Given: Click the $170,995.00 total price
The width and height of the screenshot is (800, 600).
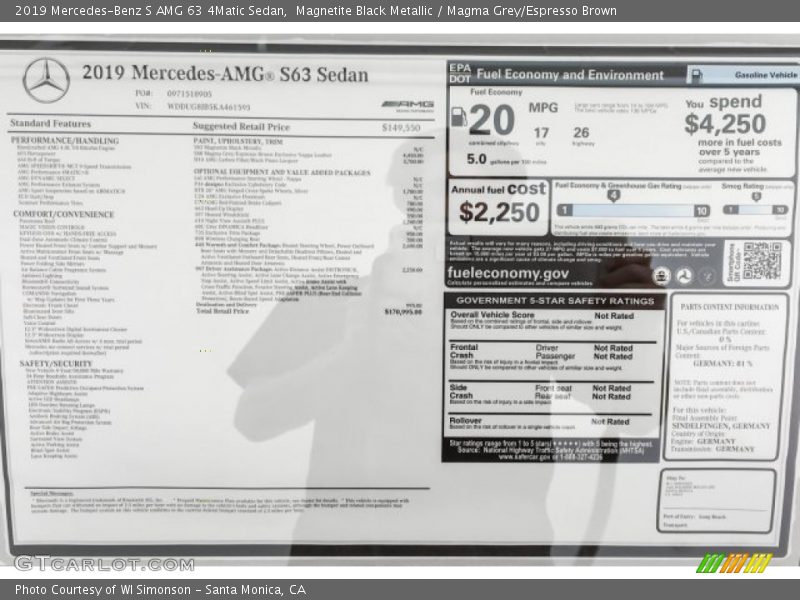Looking at the screenshot, I should coord(403,312).
